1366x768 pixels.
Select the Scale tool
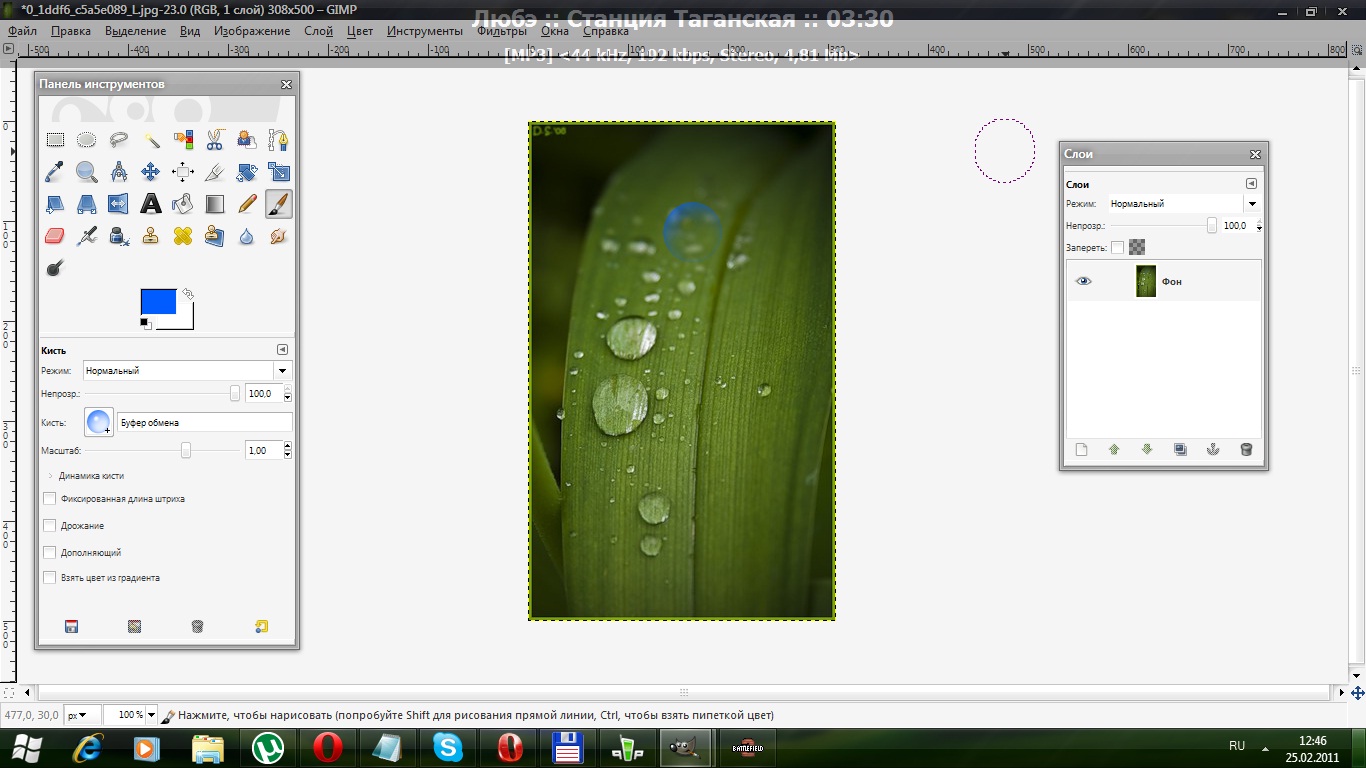[279, 172]
